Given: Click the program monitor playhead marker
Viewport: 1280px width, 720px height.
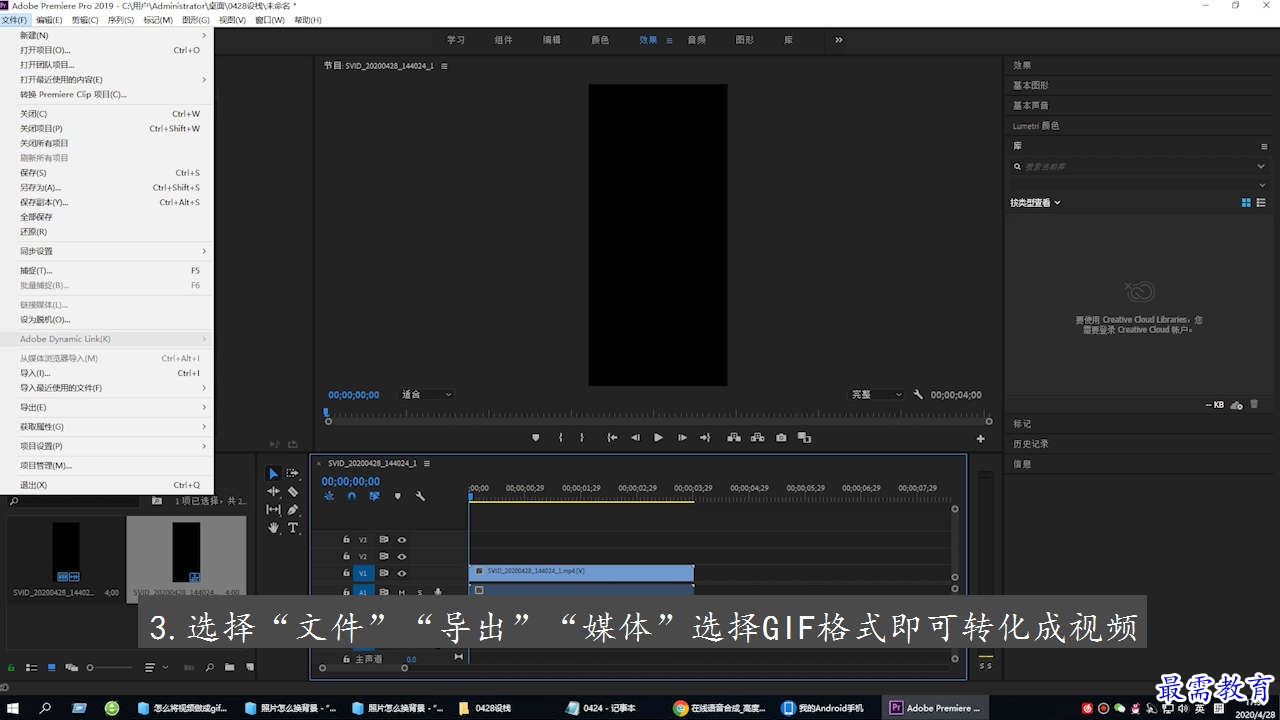Looking at the screenshot, I should tap(326, 412).
